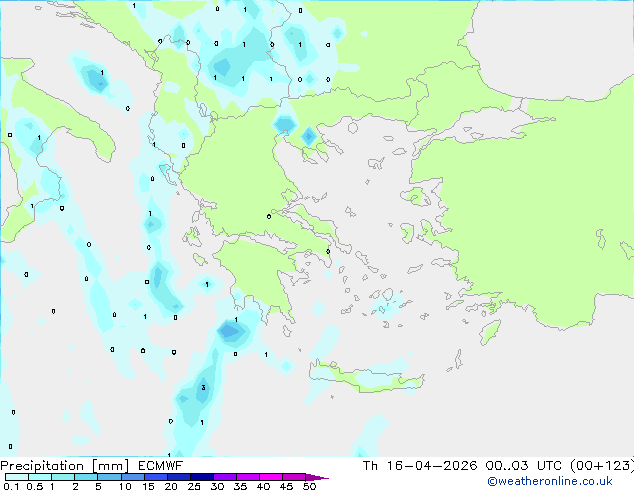This screenshot has height=490, width=634.
Task: Click the legend label '15'
Action: (148, 486)
